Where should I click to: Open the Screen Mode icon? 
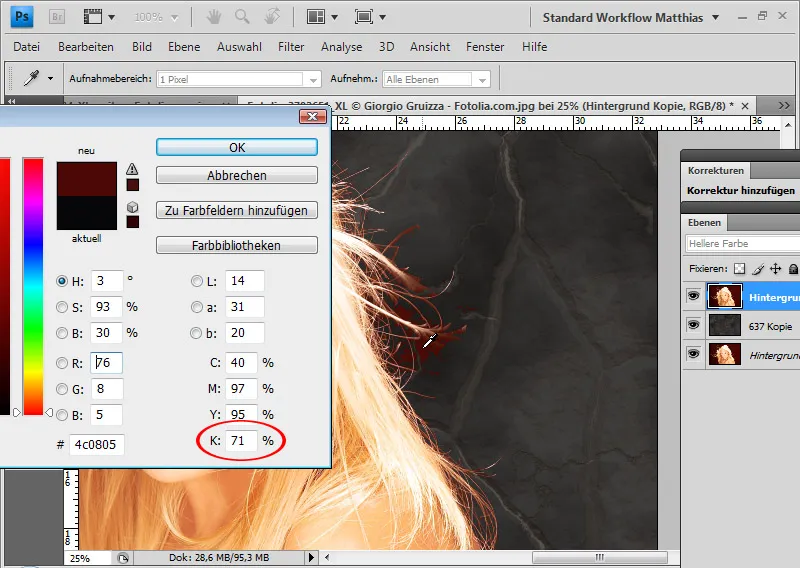[x=364, y=17]
